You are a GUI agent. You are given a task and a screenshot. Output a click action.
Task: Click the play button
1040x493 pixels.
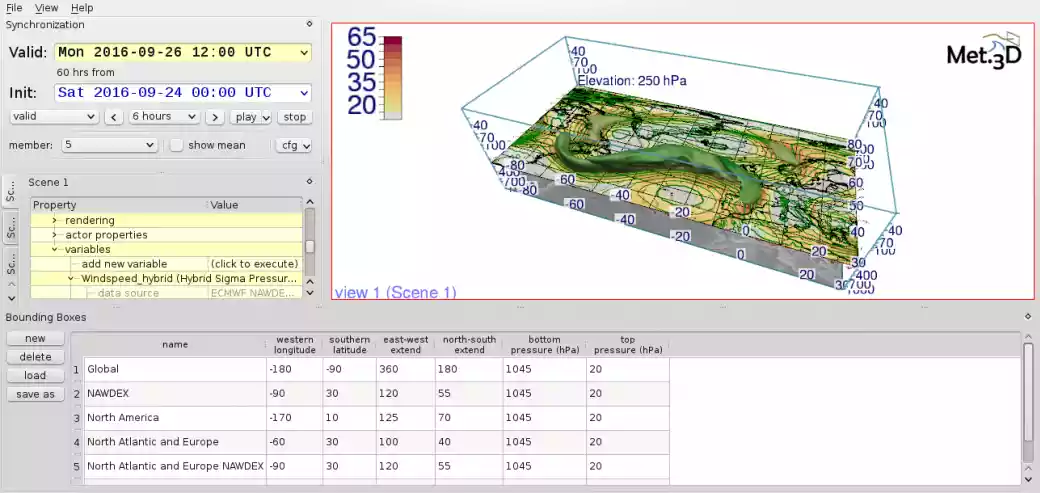coord(251,117)
